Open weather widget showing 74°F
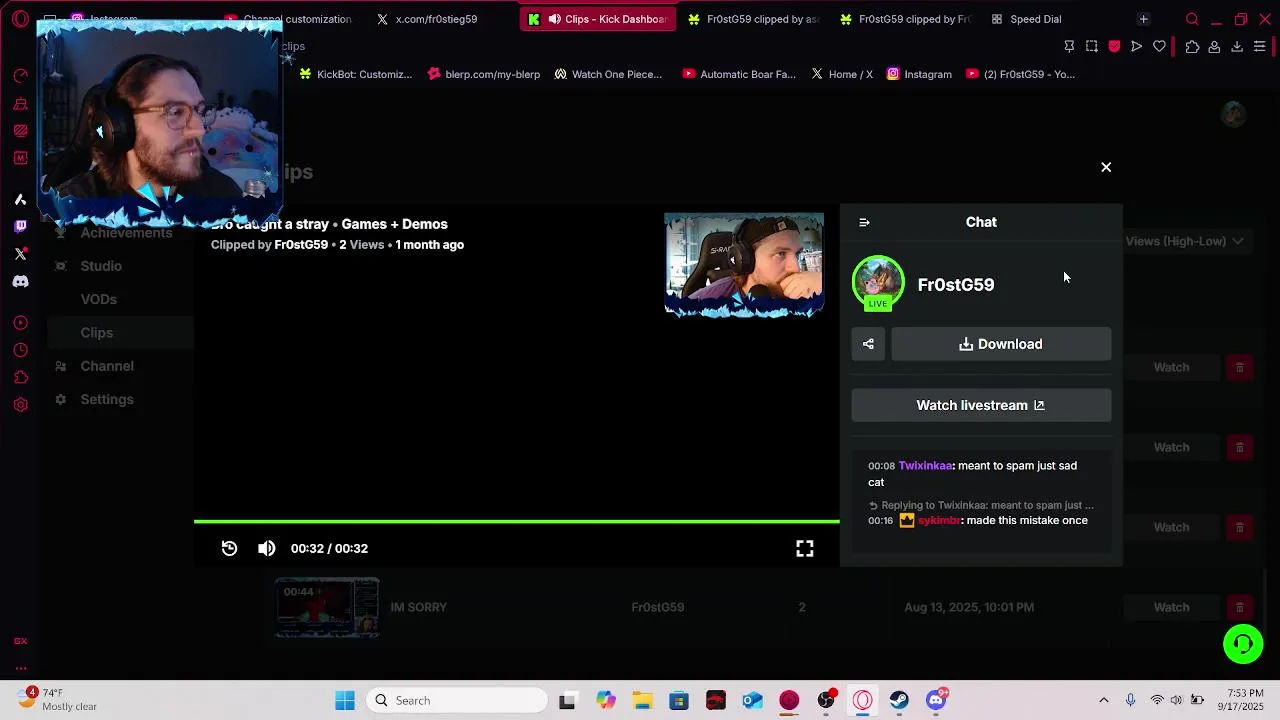This screenshot has height=720, width=1280. point(60,700)
